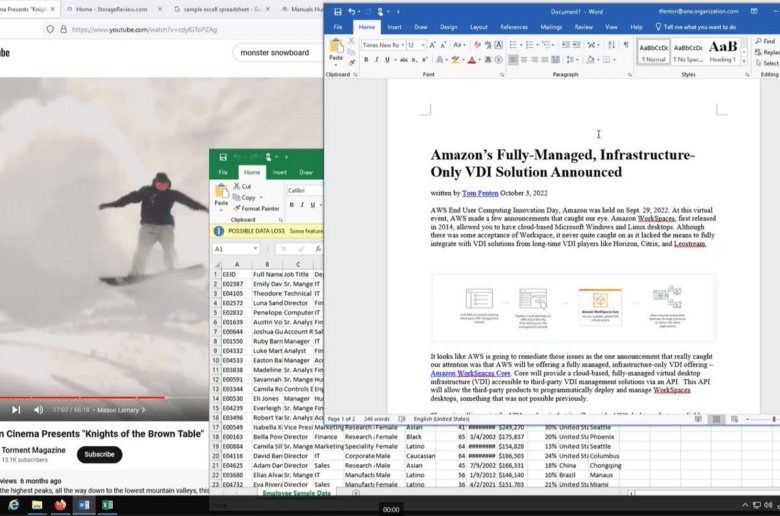Click Excel's Name Box showing A1
Image resolution: width=780 pixels, height=516 pixels.
[236, 249]
